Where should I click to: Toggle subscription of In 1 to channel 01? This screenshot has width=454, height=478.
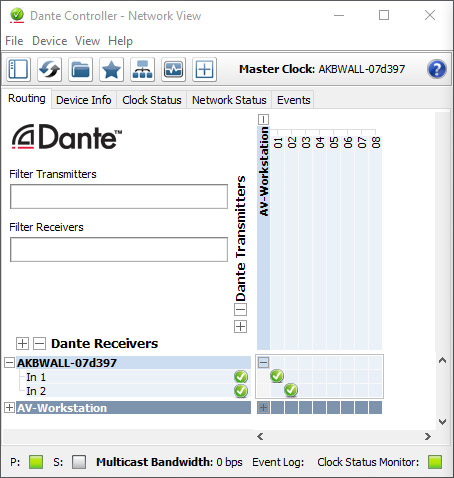click(277, 376)
